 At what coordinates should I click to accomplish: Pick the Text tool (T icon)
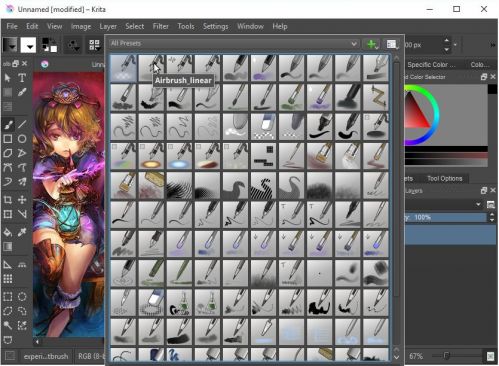click(x=22, y=78)
